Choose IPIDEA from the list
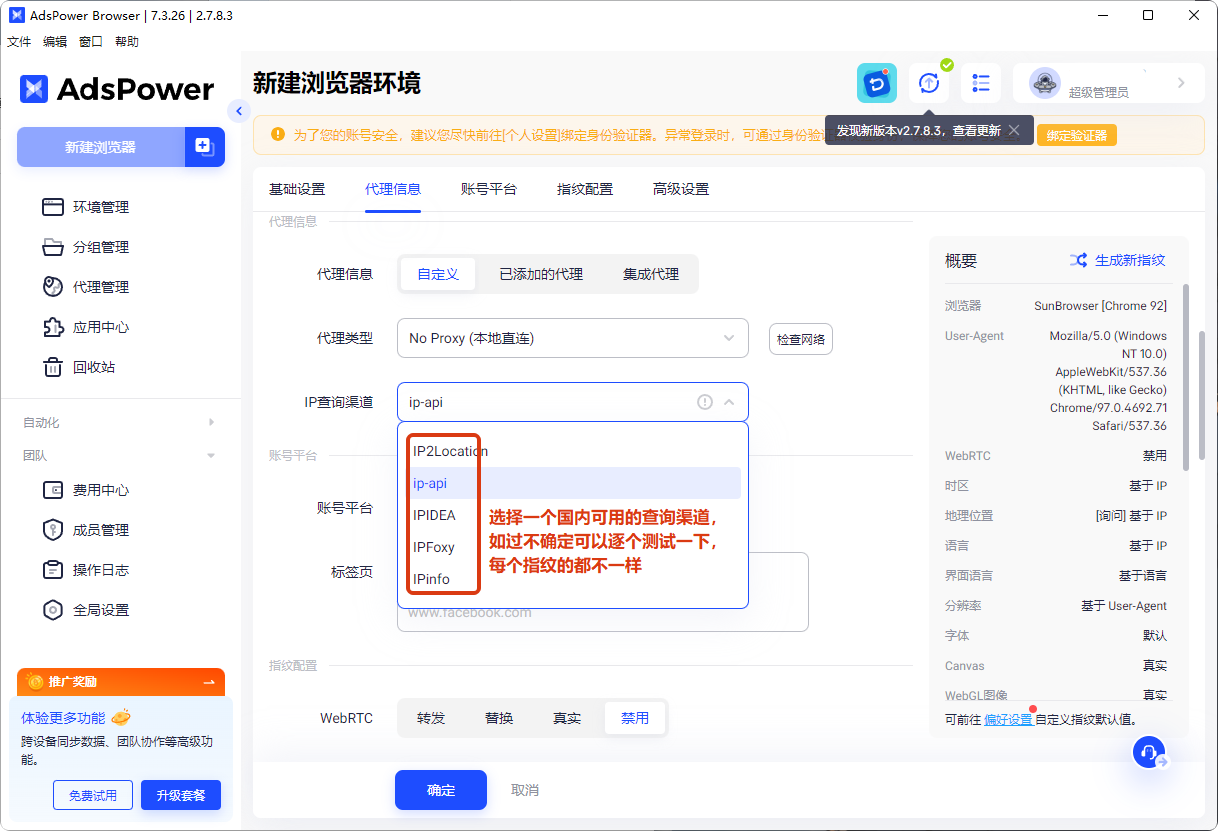The height and width of the screenshot is (831, 1218). coord(572,515)
